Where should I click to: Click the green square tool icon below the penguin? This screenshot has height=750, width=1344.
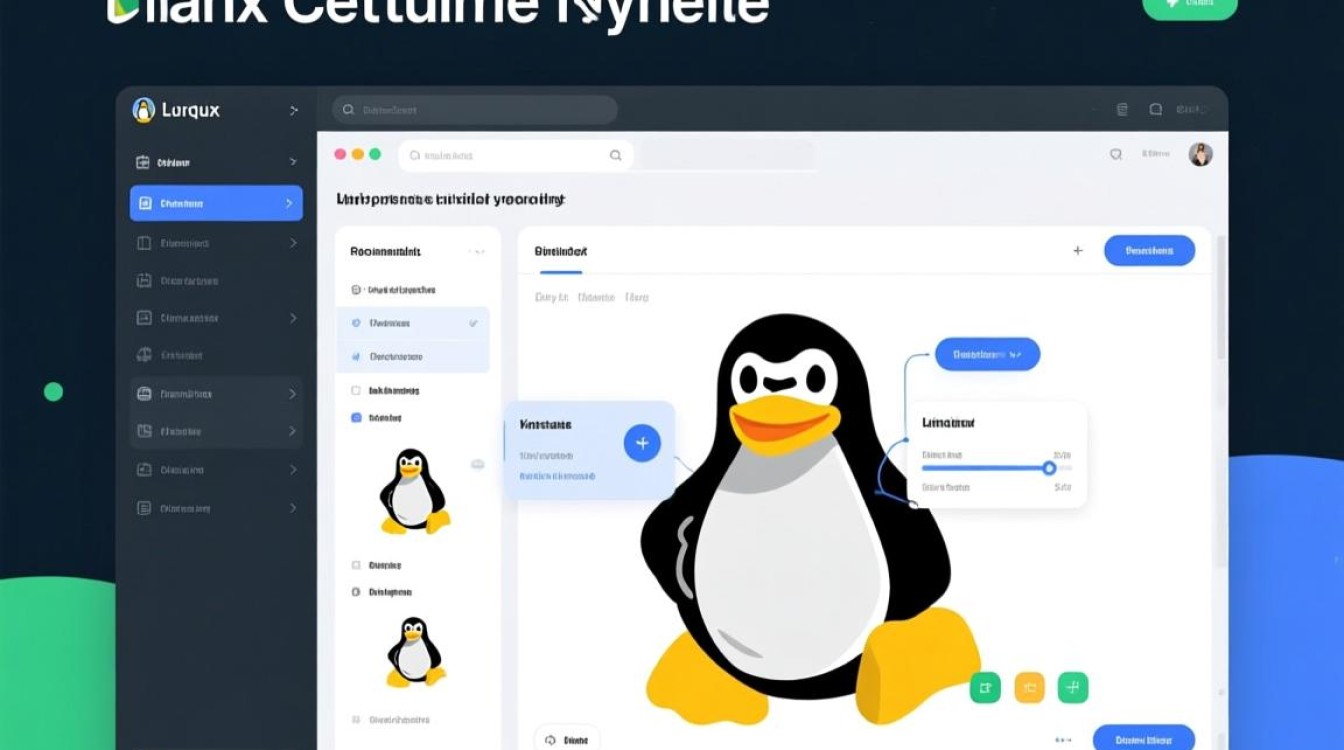point(985,687)
